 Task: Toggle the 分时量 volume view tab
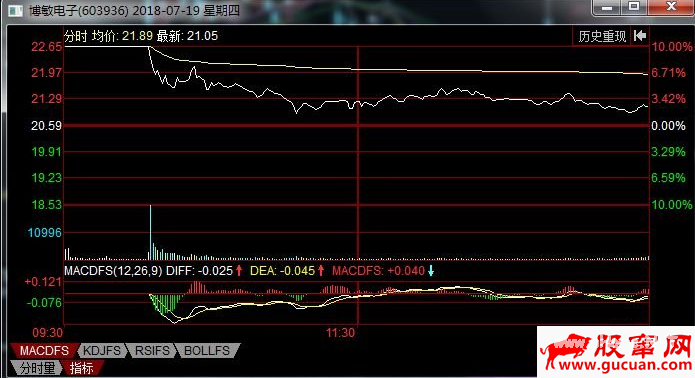(37, 368)
